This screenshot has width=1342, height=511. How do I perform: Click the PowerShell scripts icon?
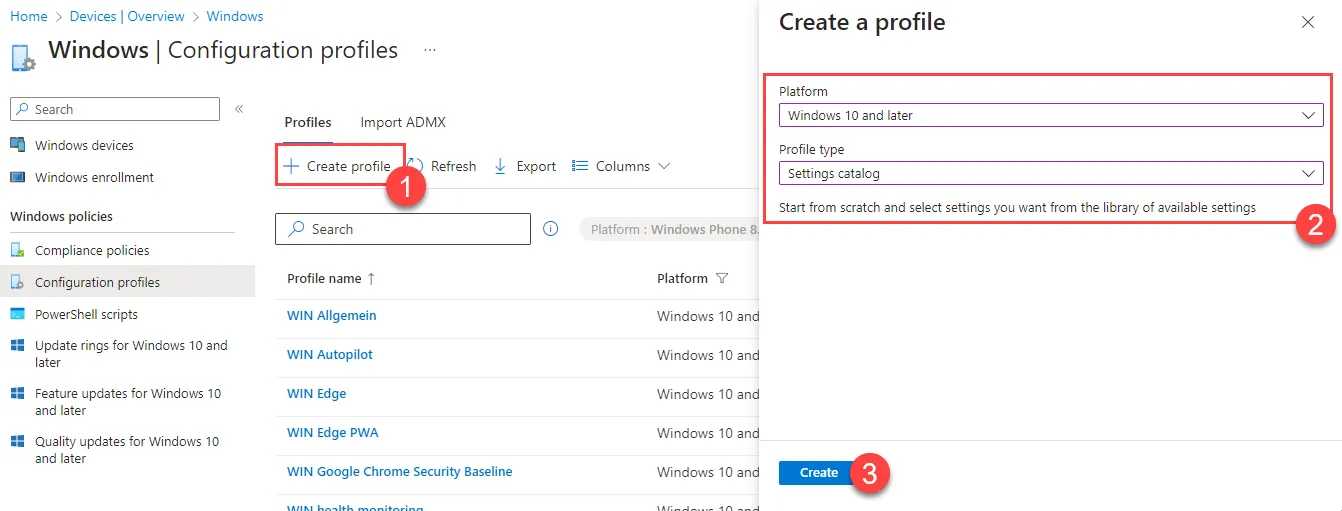[18, 314]
